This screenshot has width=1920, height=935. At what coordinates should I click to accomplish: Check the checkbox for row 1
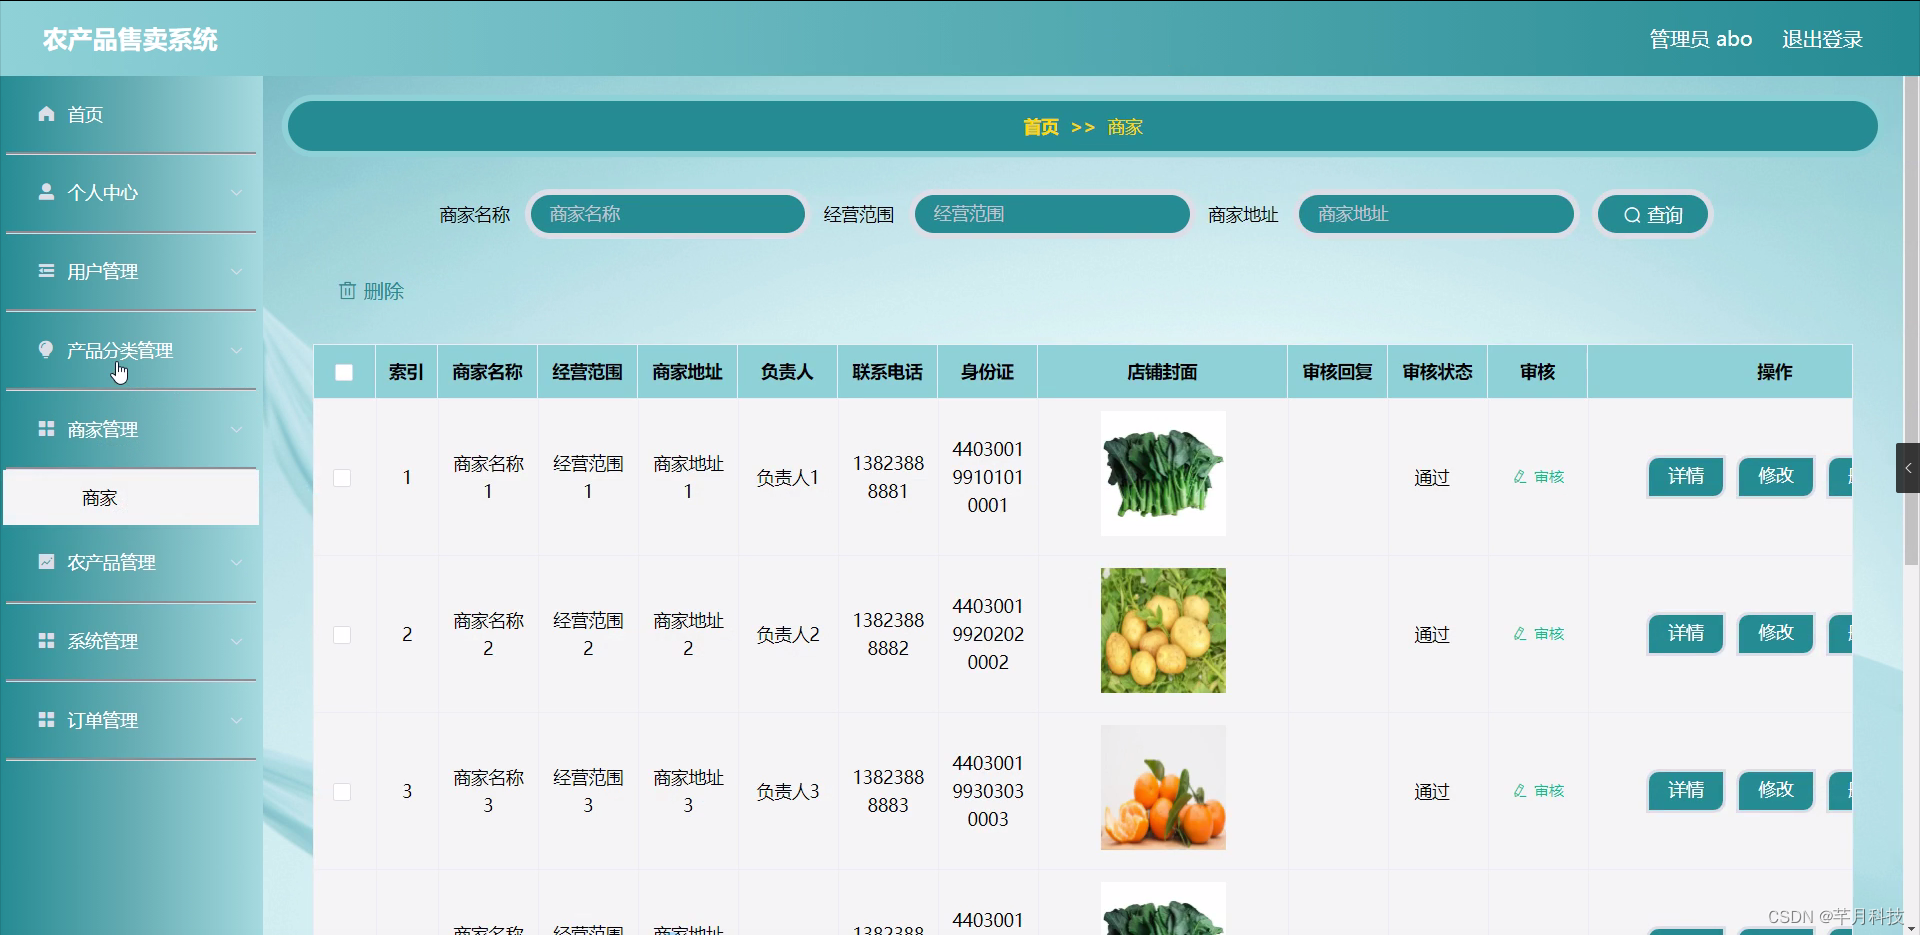coord(342,478)
